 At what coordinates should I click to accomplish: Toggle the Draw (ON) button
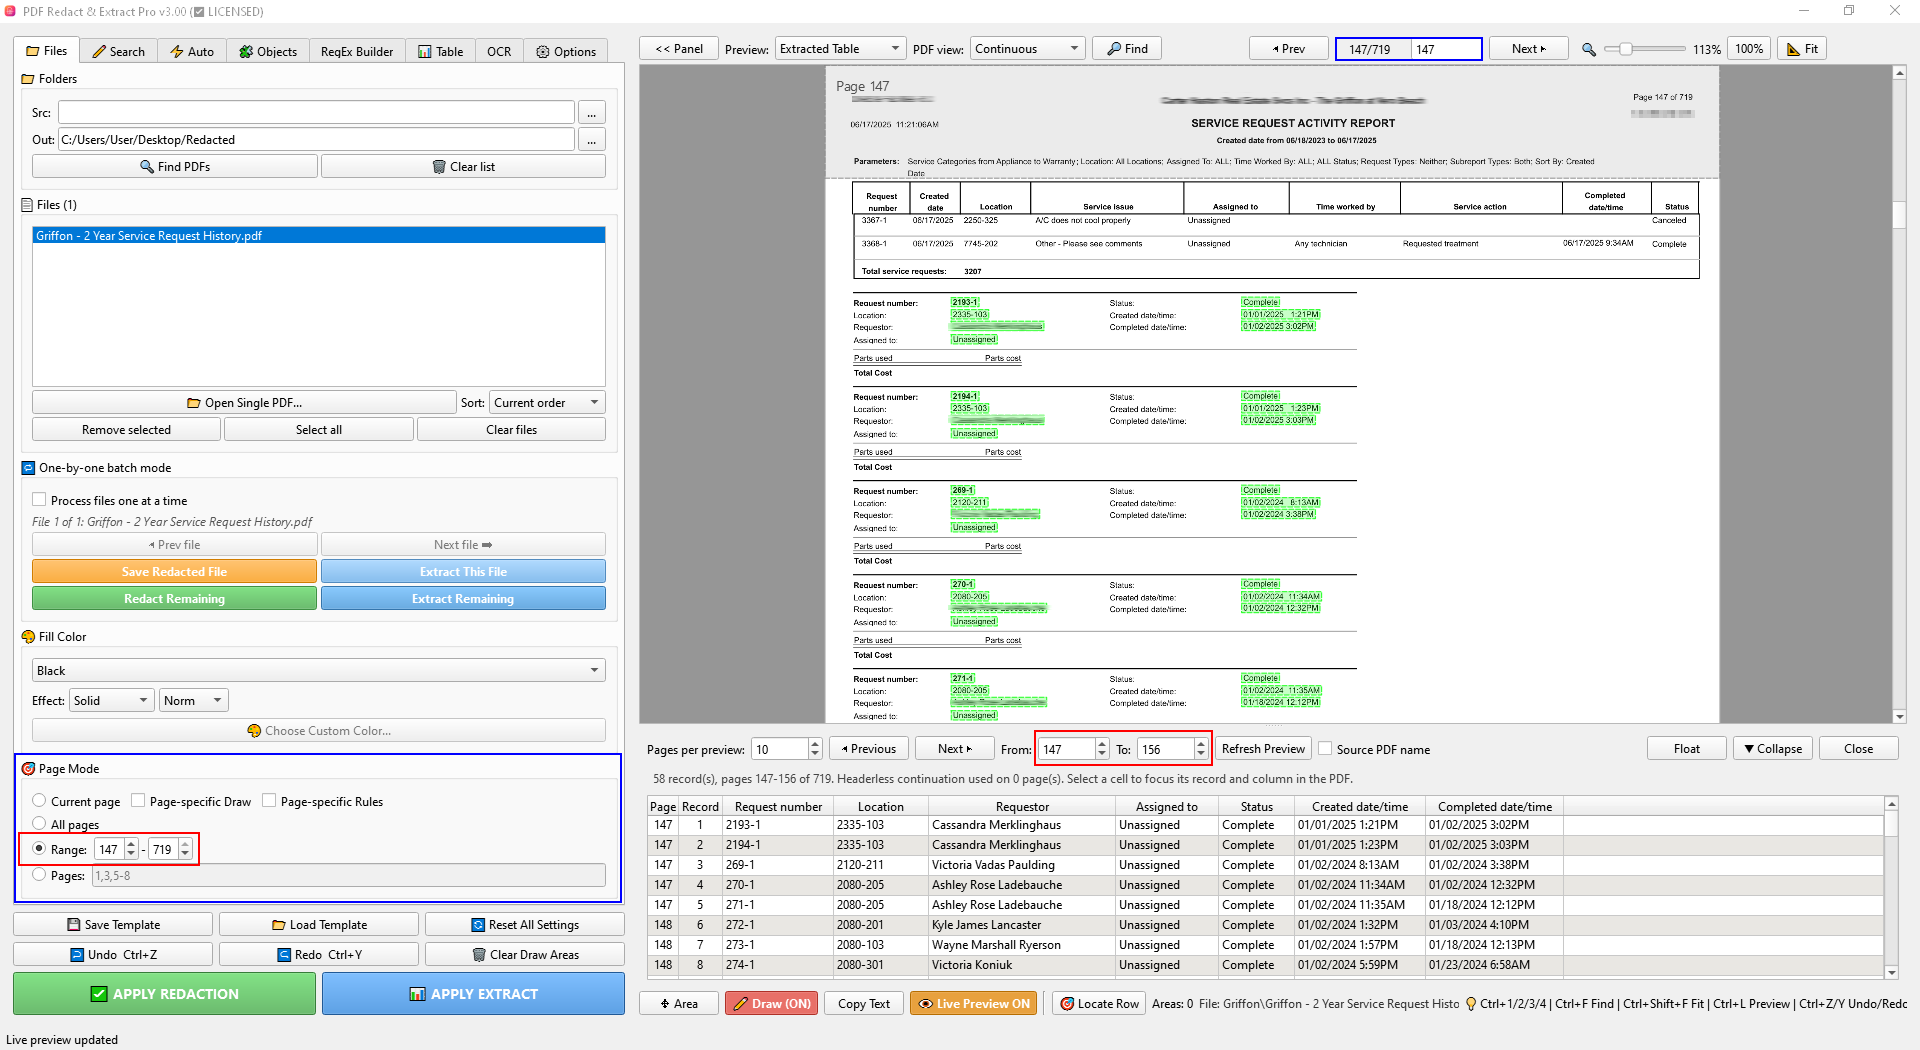(x=771, y=1004)
